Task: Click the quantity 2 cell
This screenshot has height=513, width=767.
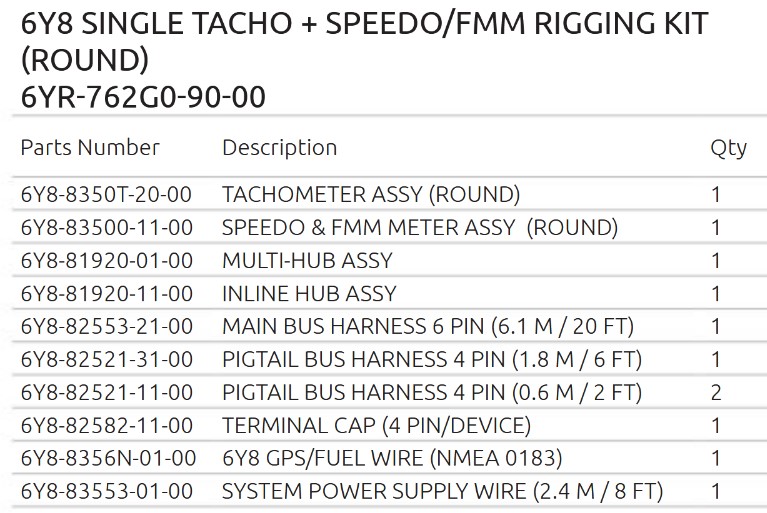Action: pyautogui.click(x=716, y=392)
